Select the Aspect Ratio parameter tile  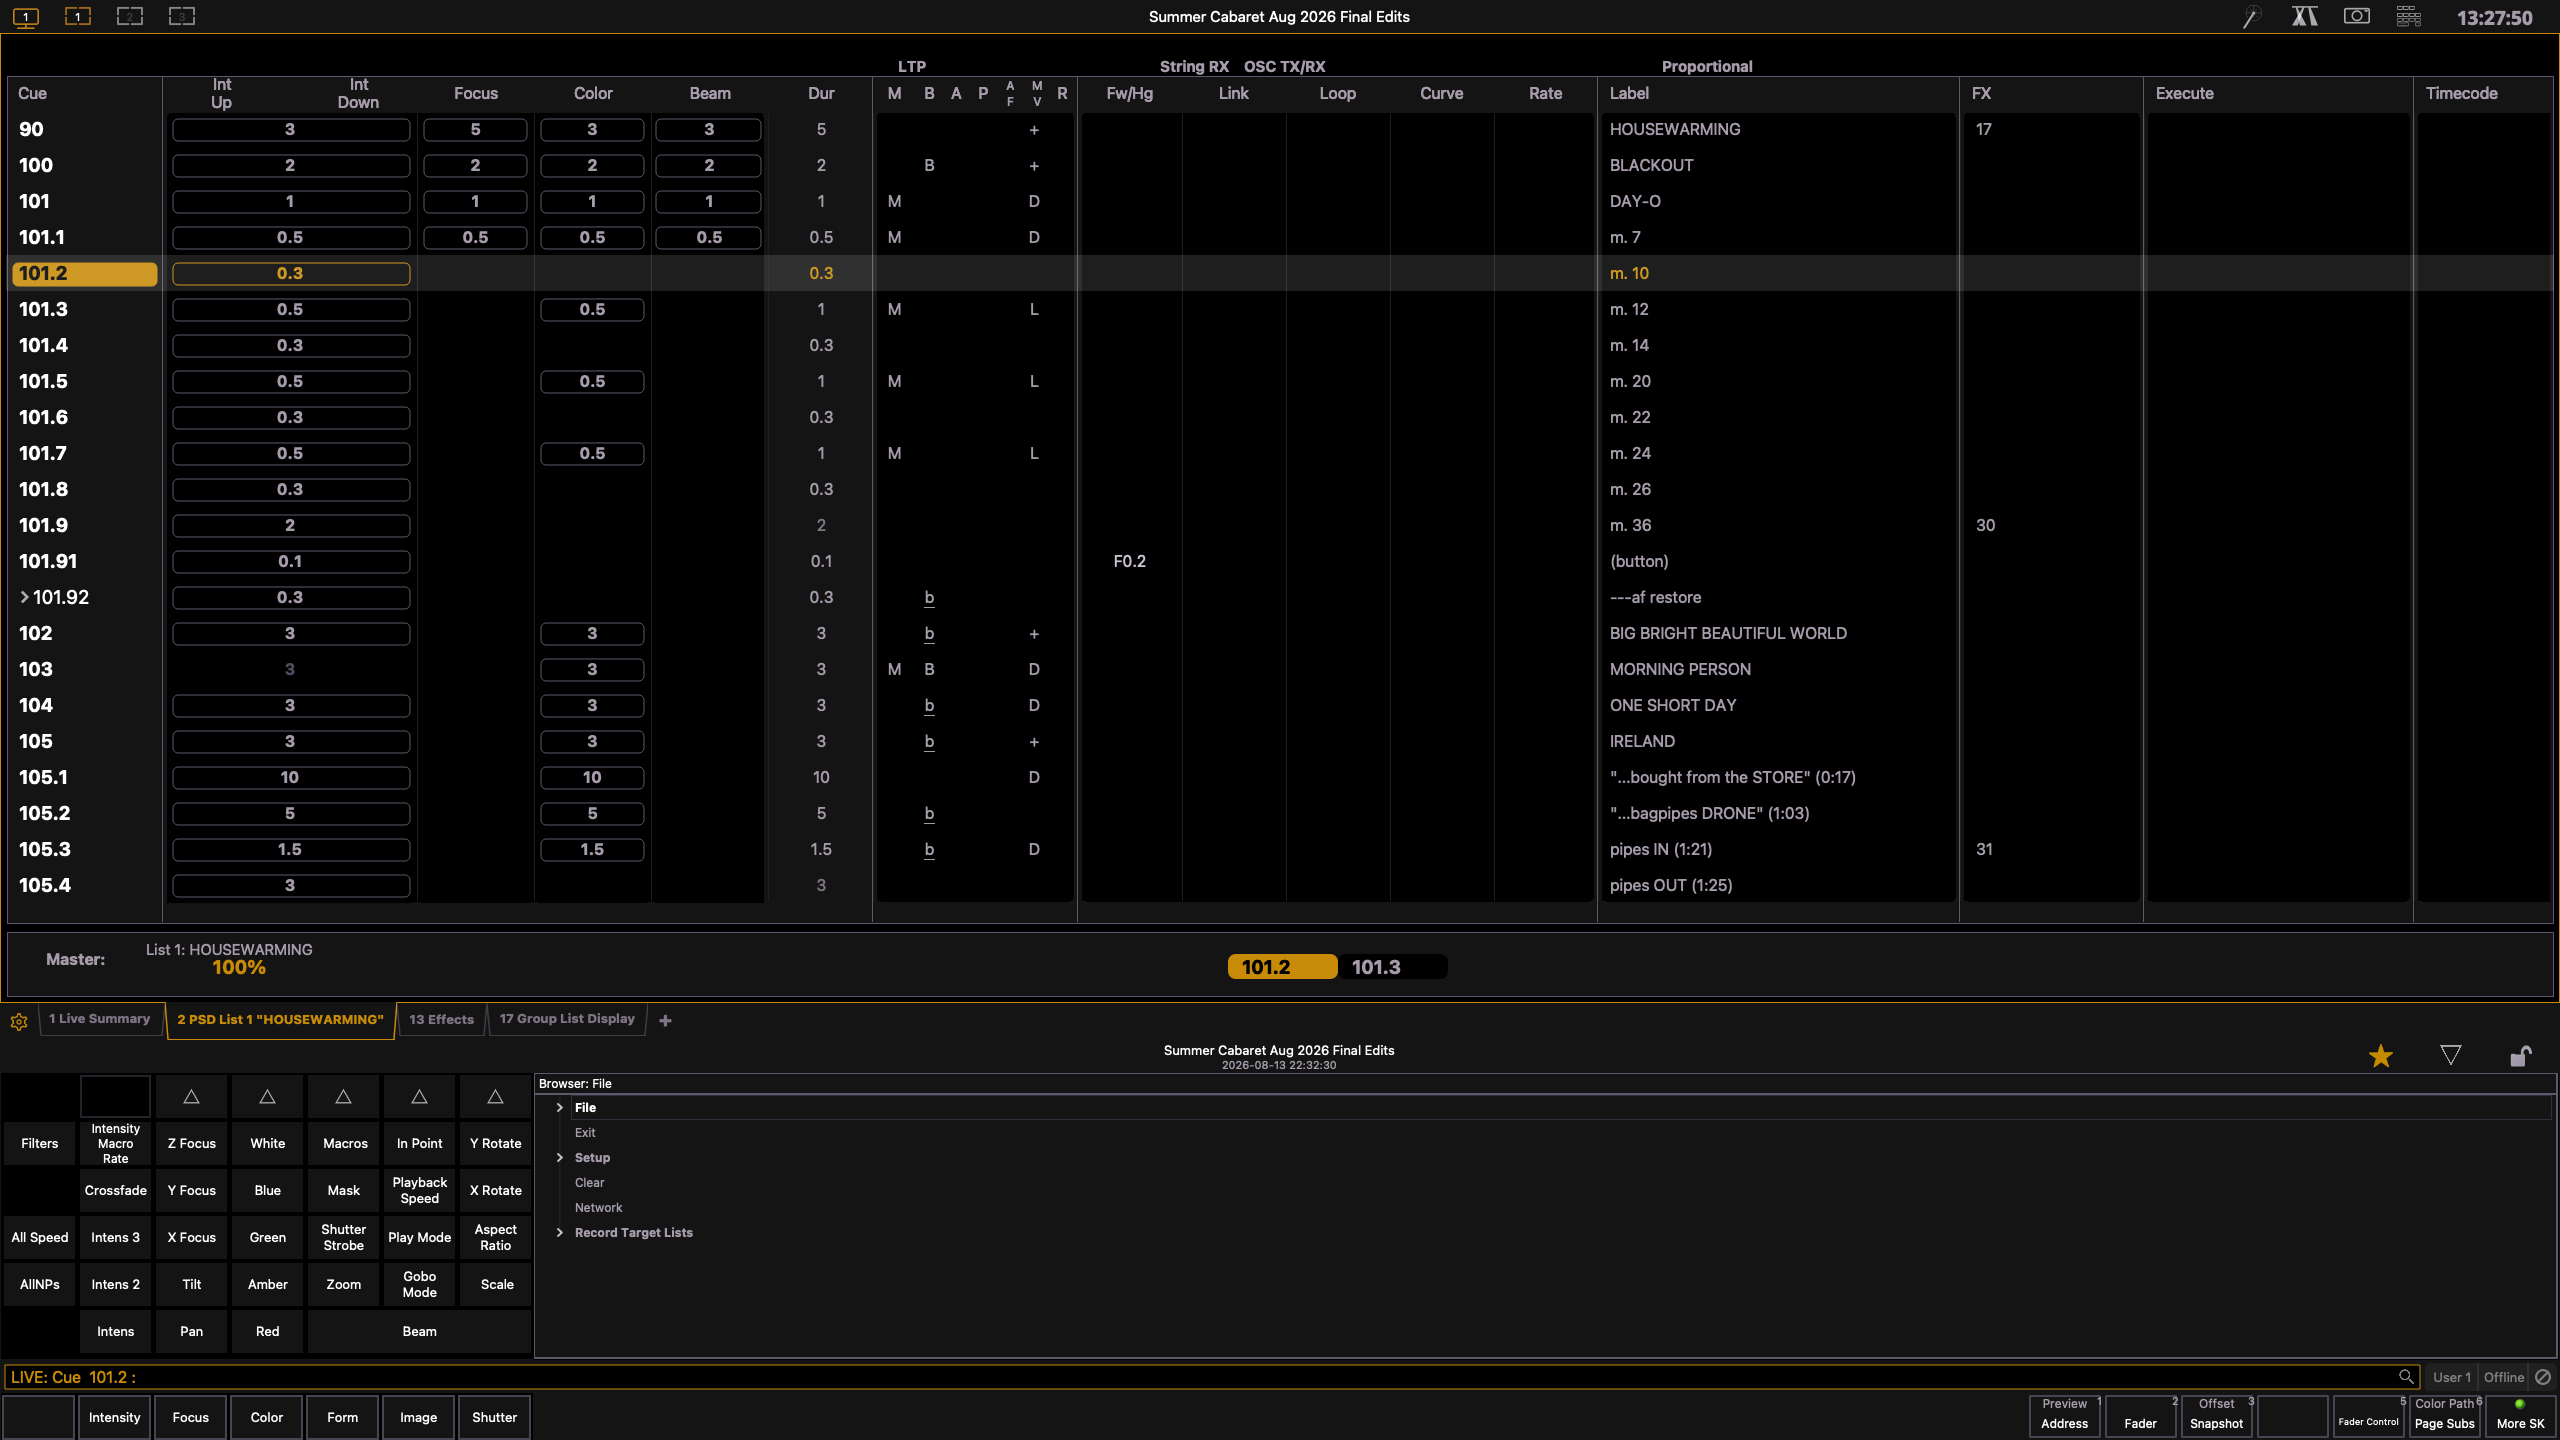(x=496, y=1238)
